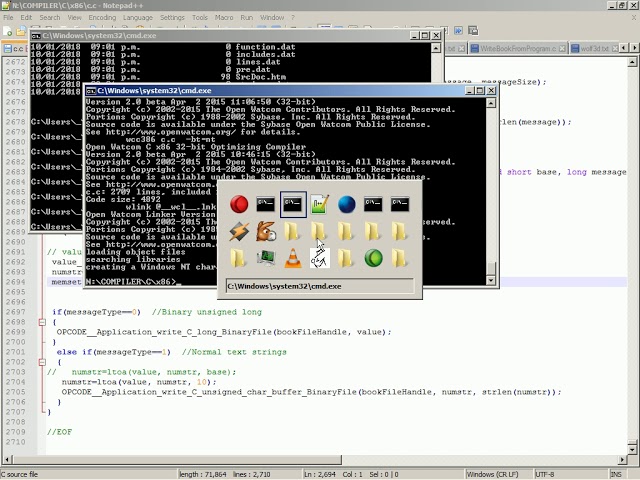Click the Notepad++ title bar app icon
640x480 pixels.
pyautogui.click(x=5, y=5)
